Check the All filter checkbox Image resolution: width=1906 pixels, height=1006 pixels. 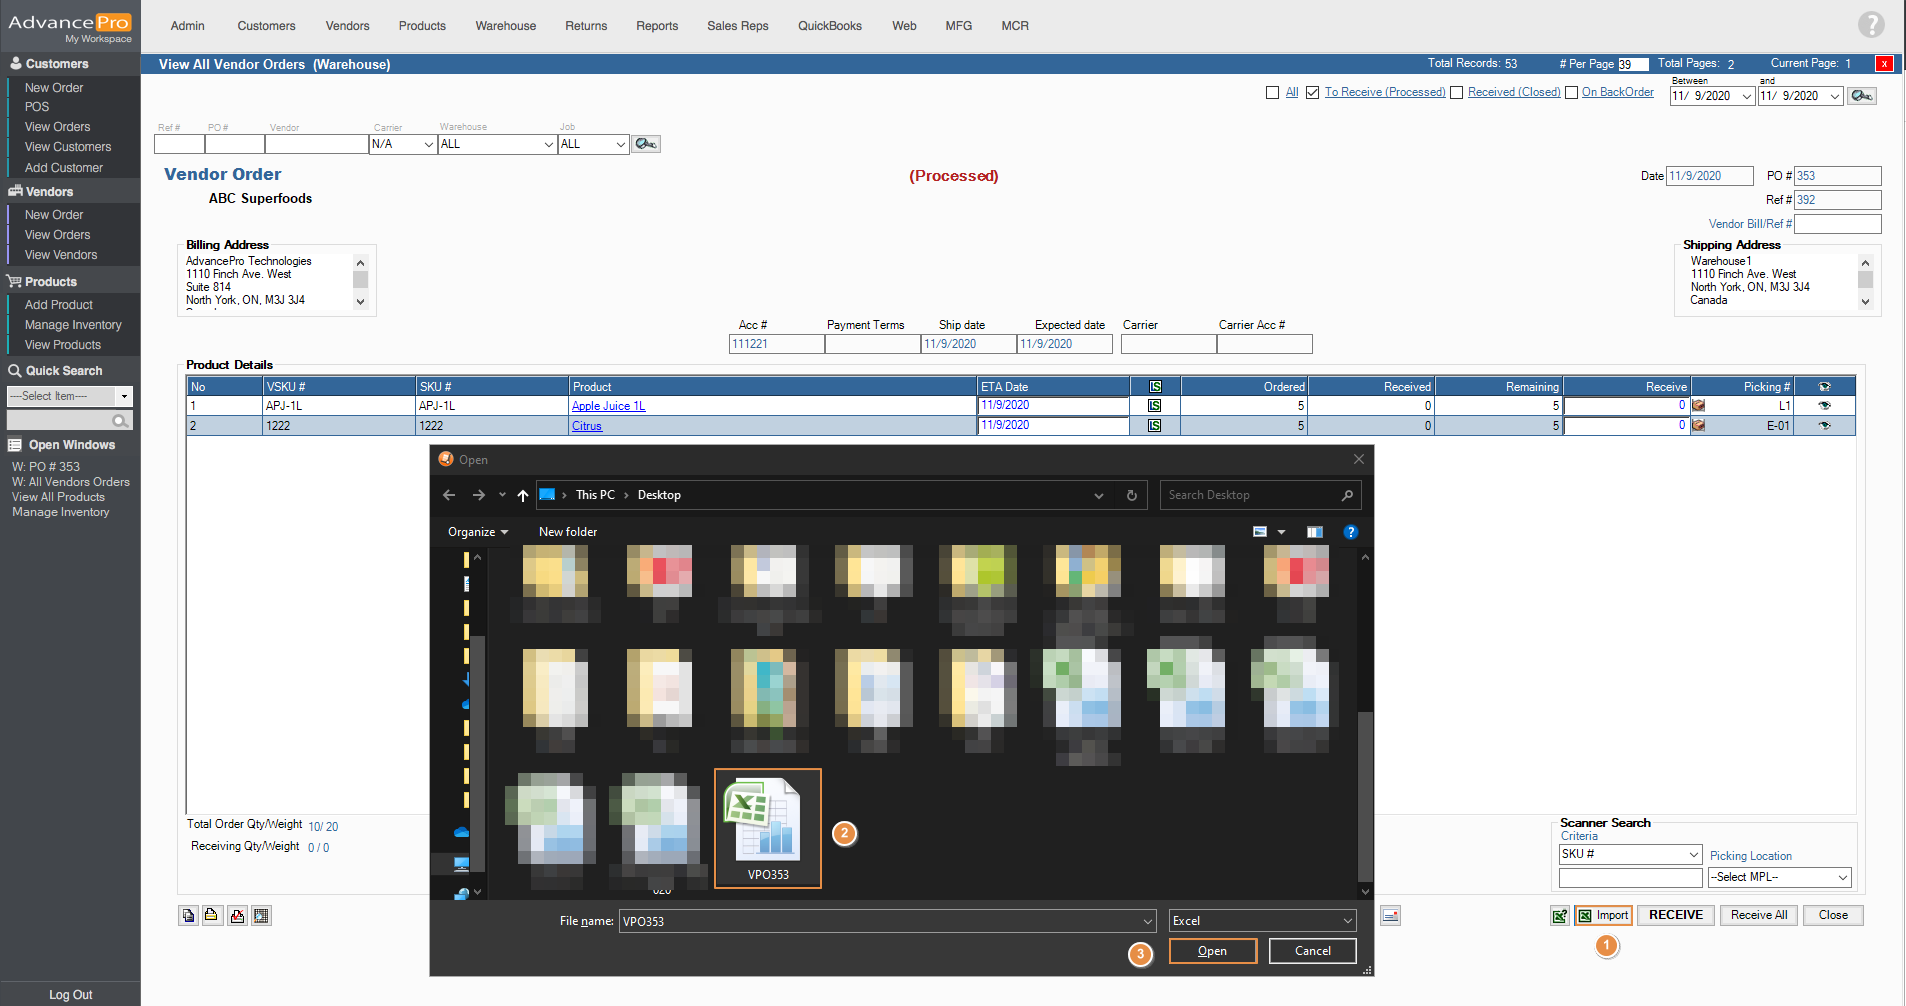click(1272, 93)
